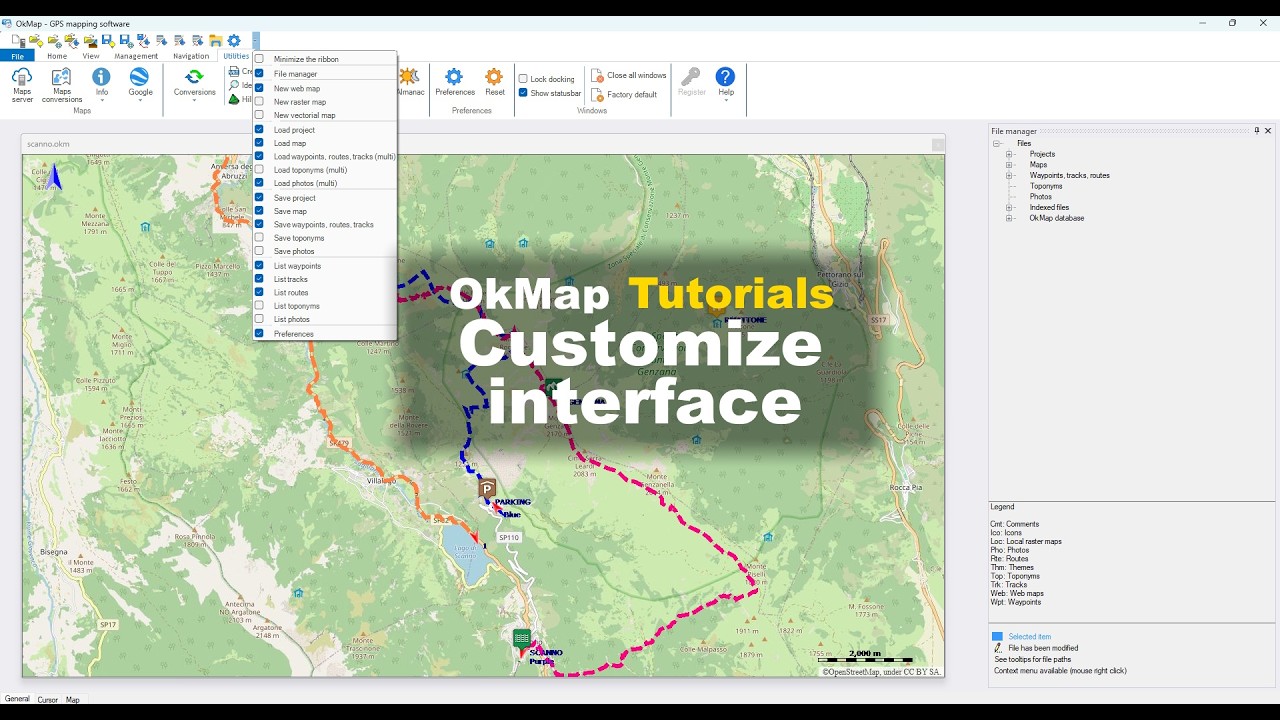Enable New raster map in customize menu
The height and width of the screenshot is (720, 1280).
[x=259, y=102]
